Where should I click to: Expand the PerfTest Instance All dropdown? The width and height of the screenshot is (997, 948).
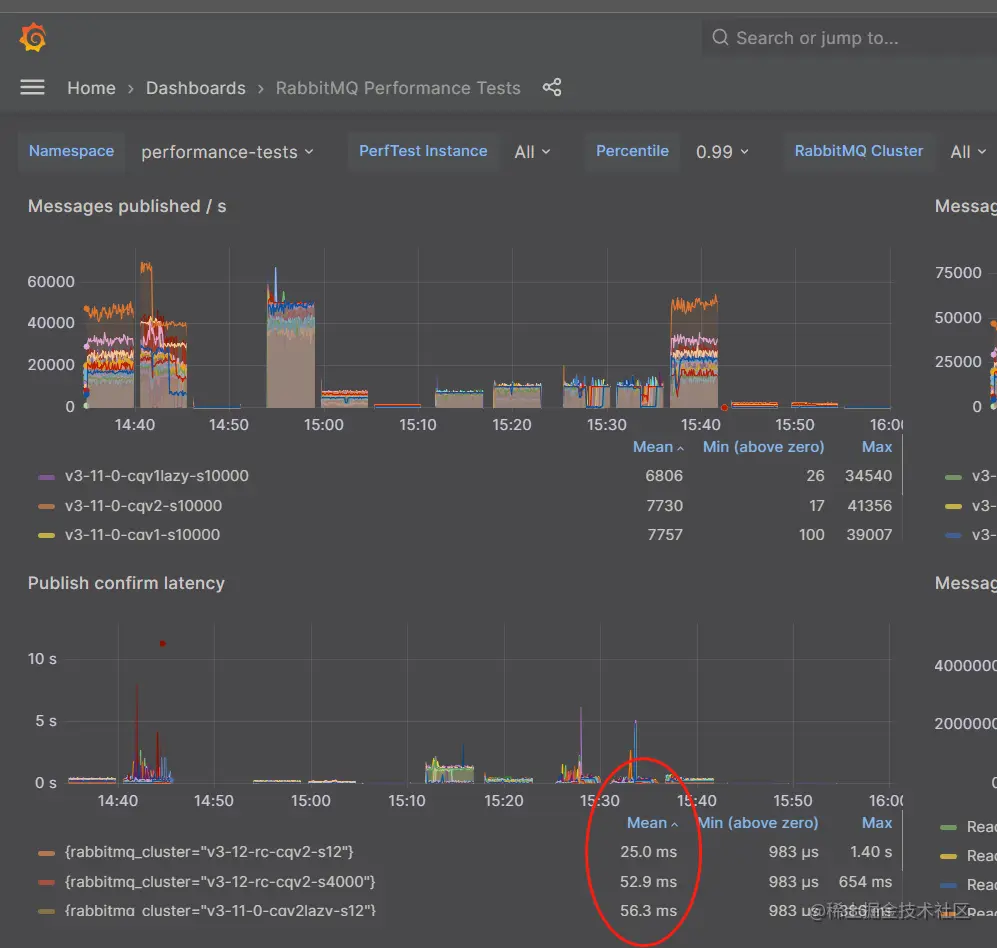coord(532,152)
